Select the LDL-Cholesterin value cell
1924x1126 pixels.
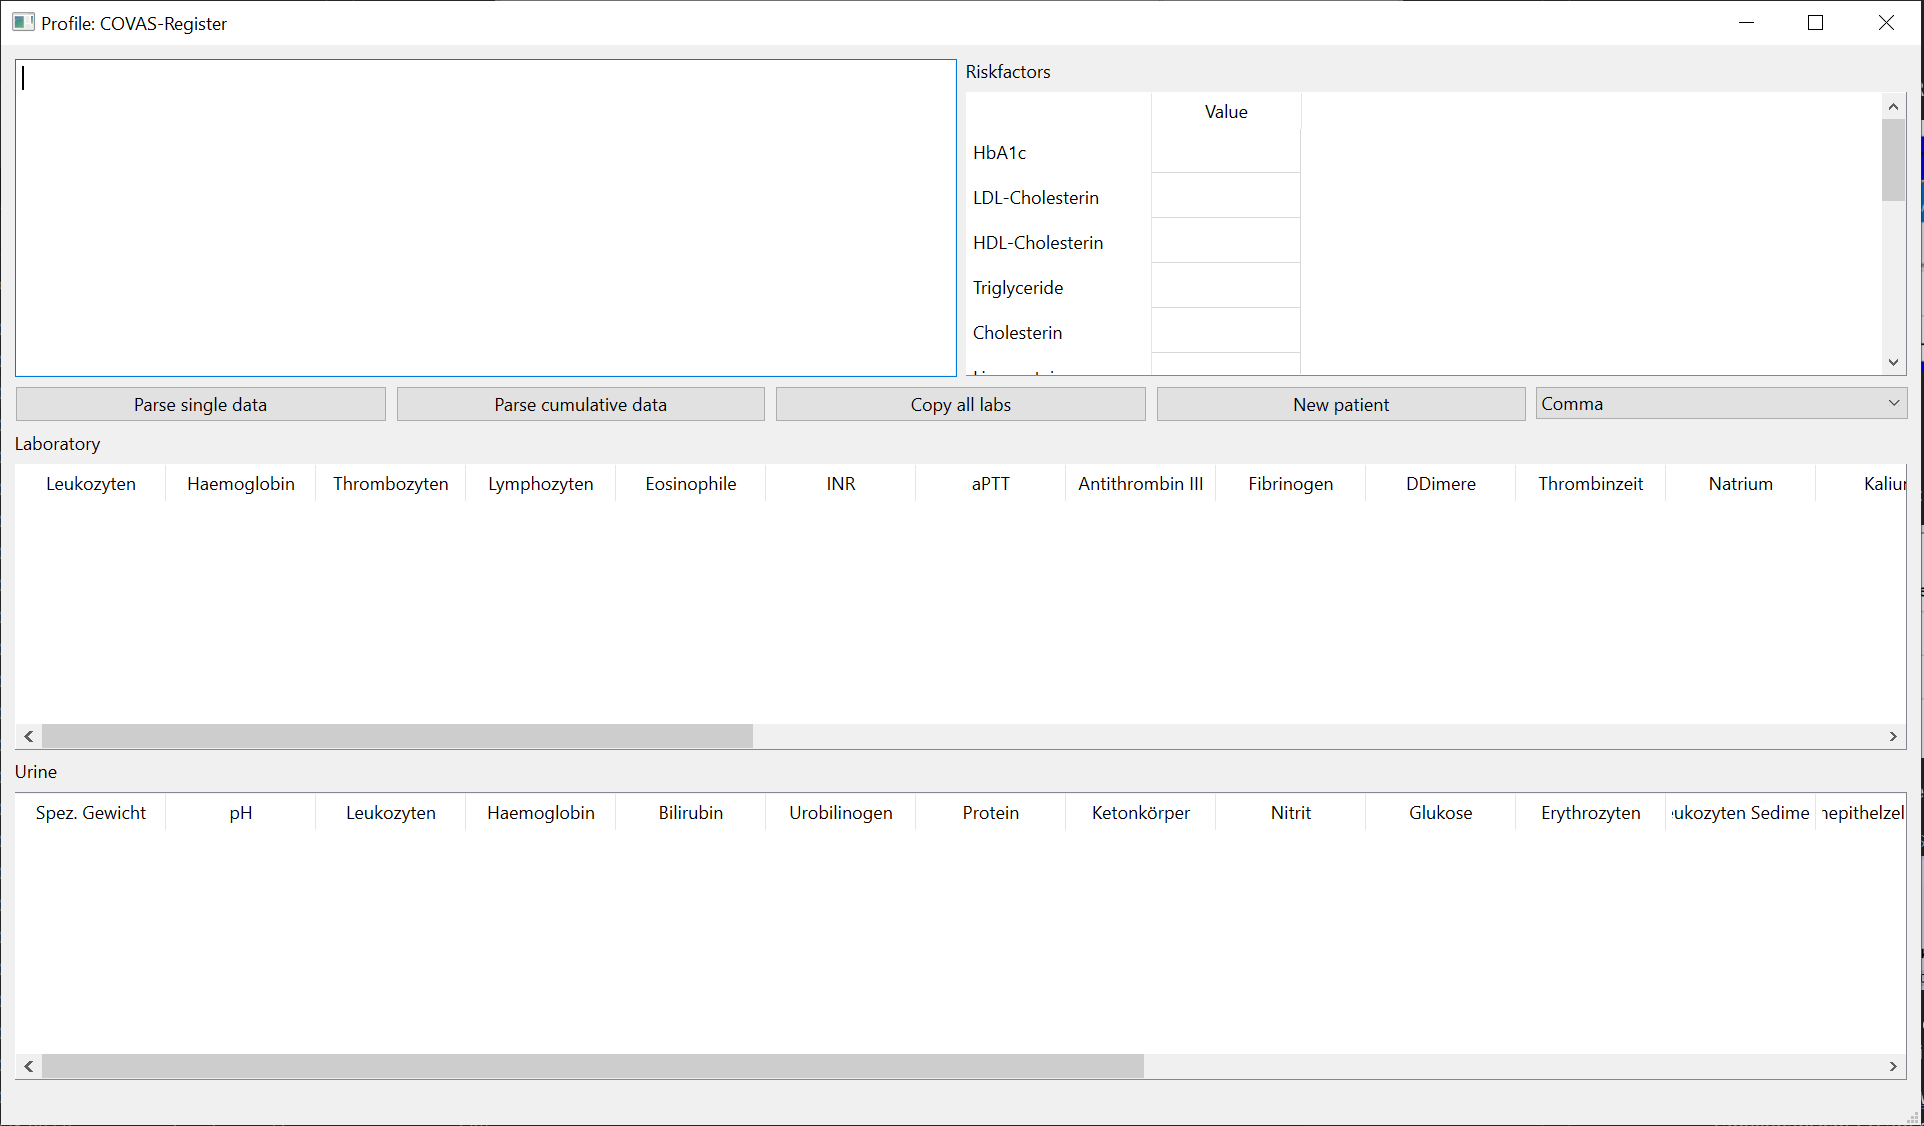1225,197
